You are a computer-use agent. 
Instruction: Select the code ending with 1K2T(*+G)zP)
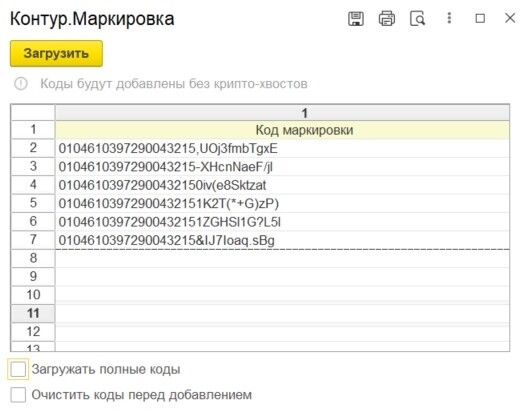[282, 203]
